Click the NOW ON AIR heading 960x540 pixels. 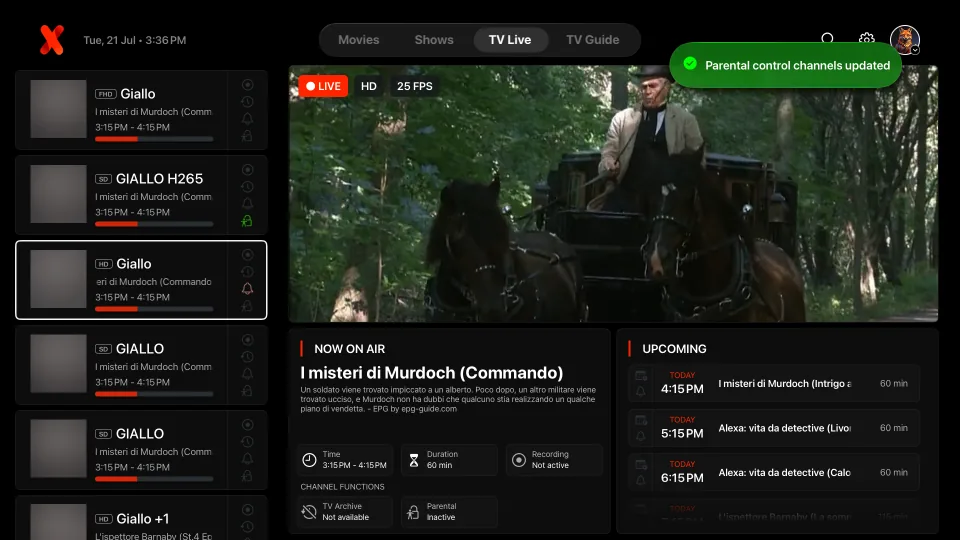point(350,349)
